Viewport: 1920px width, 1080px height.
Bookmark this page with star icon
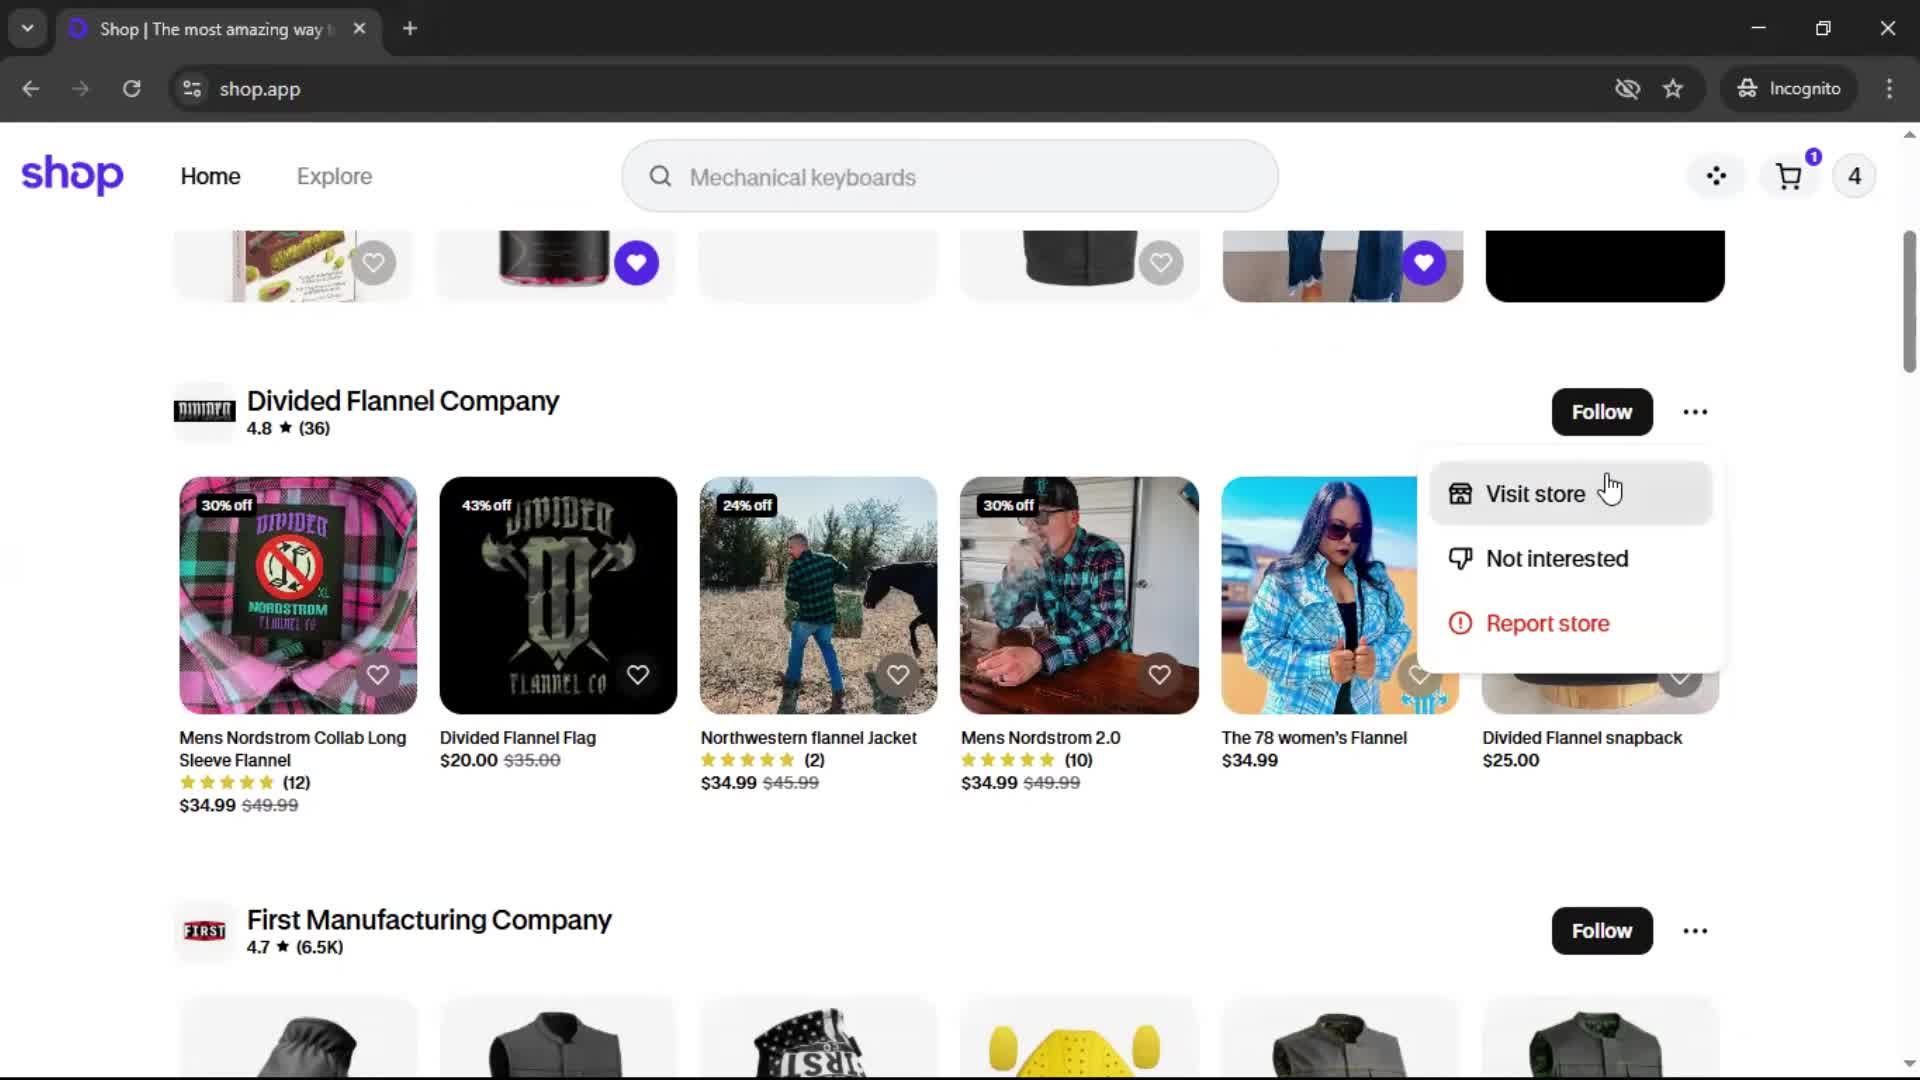[x=1673, y=89]
